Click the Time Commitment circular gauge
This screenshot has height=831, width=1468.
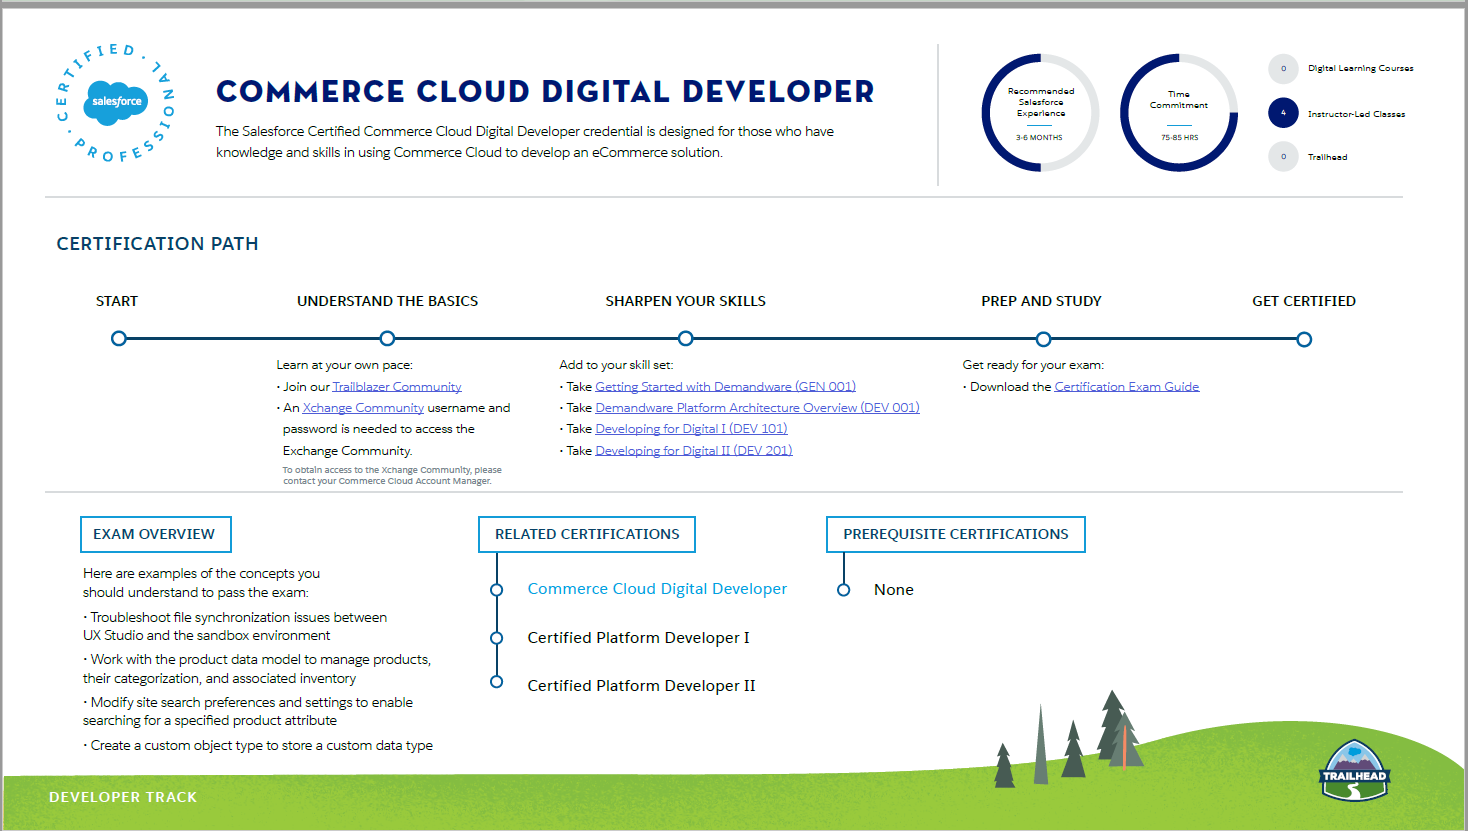pyautogui.click(x=1178, y=113)
